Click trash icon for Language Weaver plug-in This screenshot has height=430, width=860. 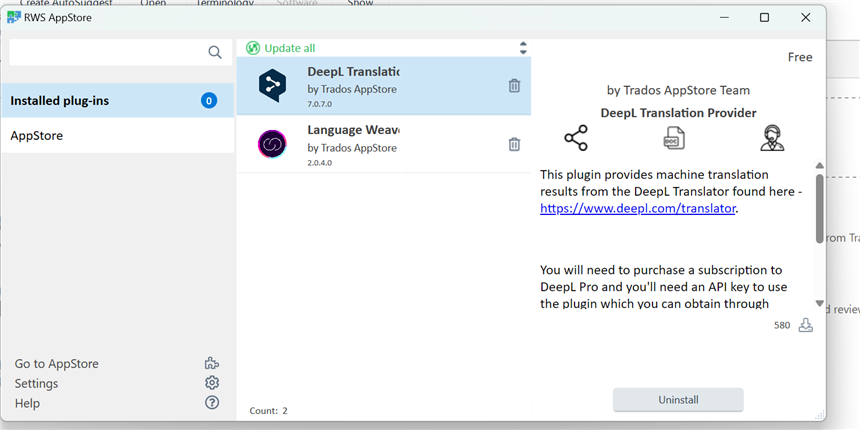514,144
